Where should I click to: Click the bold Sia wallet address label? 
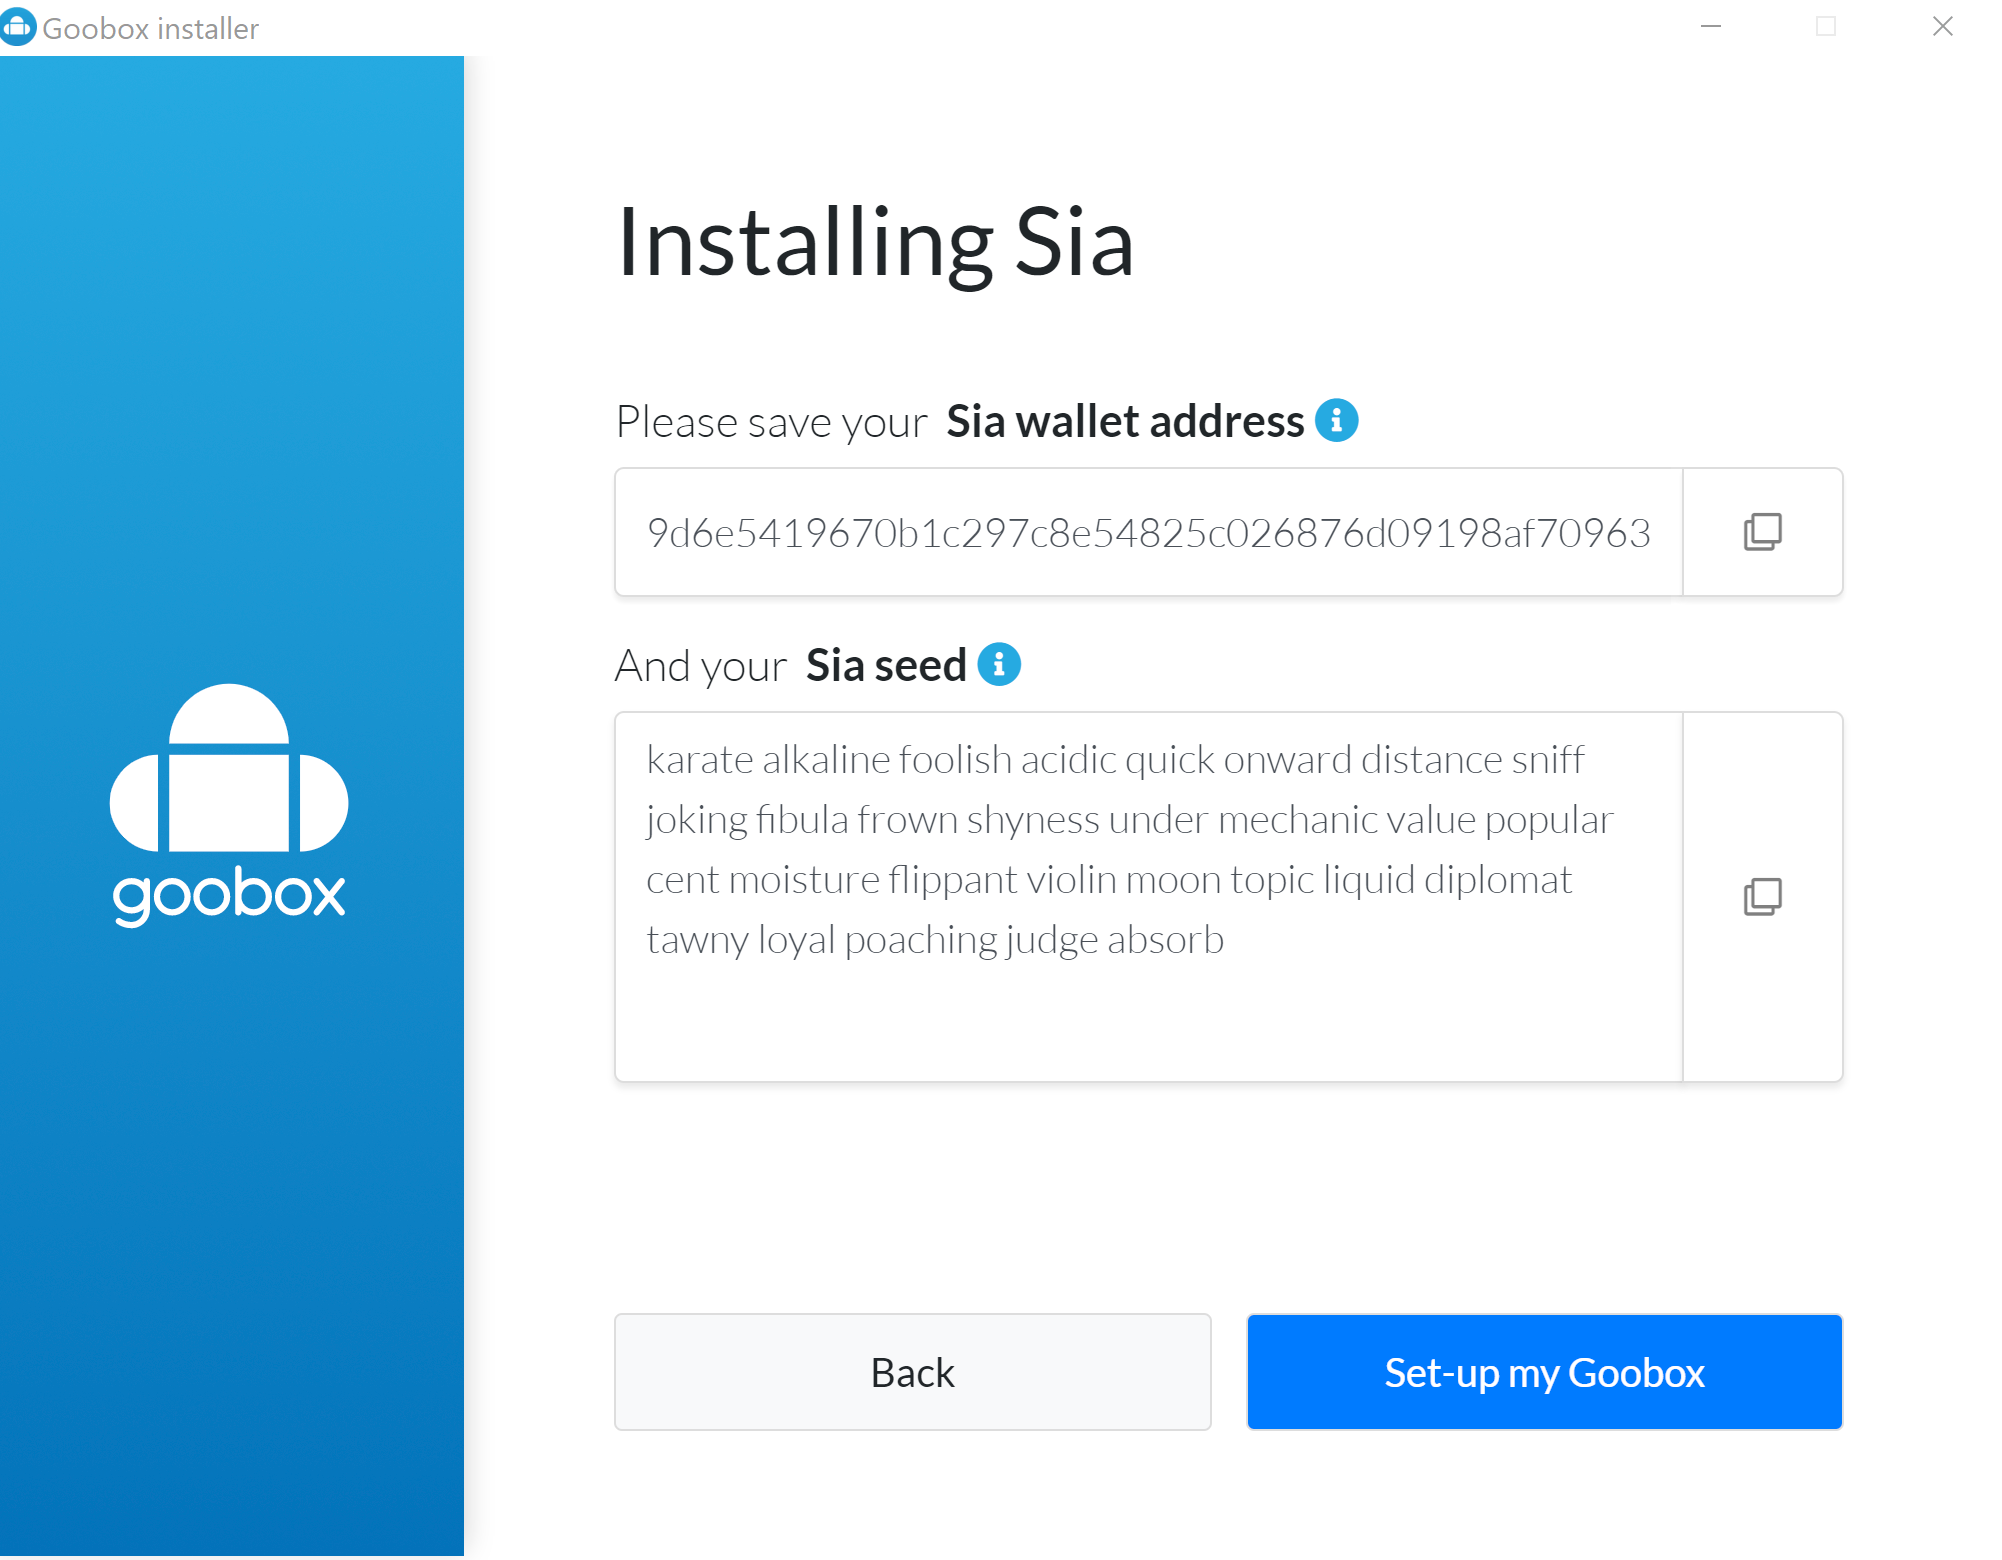1125,421
